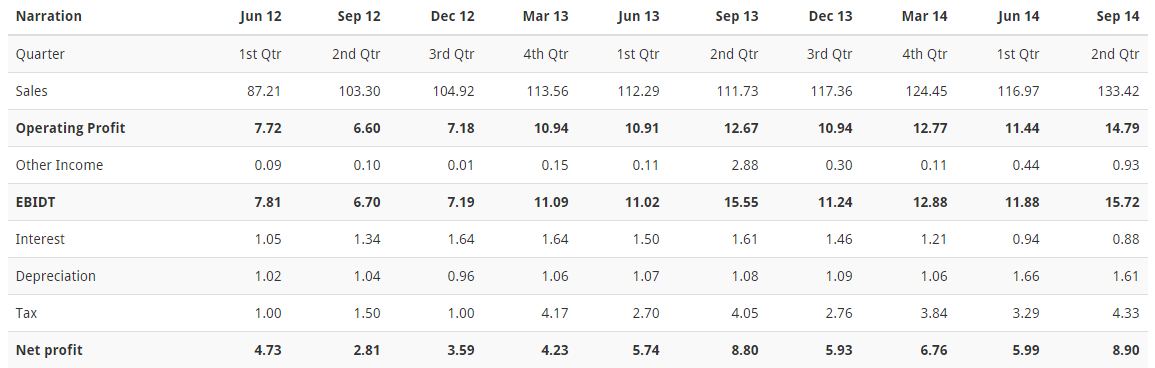The height and width of the screenshot is (368, 1155).
Task: Select the Operating Profit row label
Action: click(x=71, y=128)
